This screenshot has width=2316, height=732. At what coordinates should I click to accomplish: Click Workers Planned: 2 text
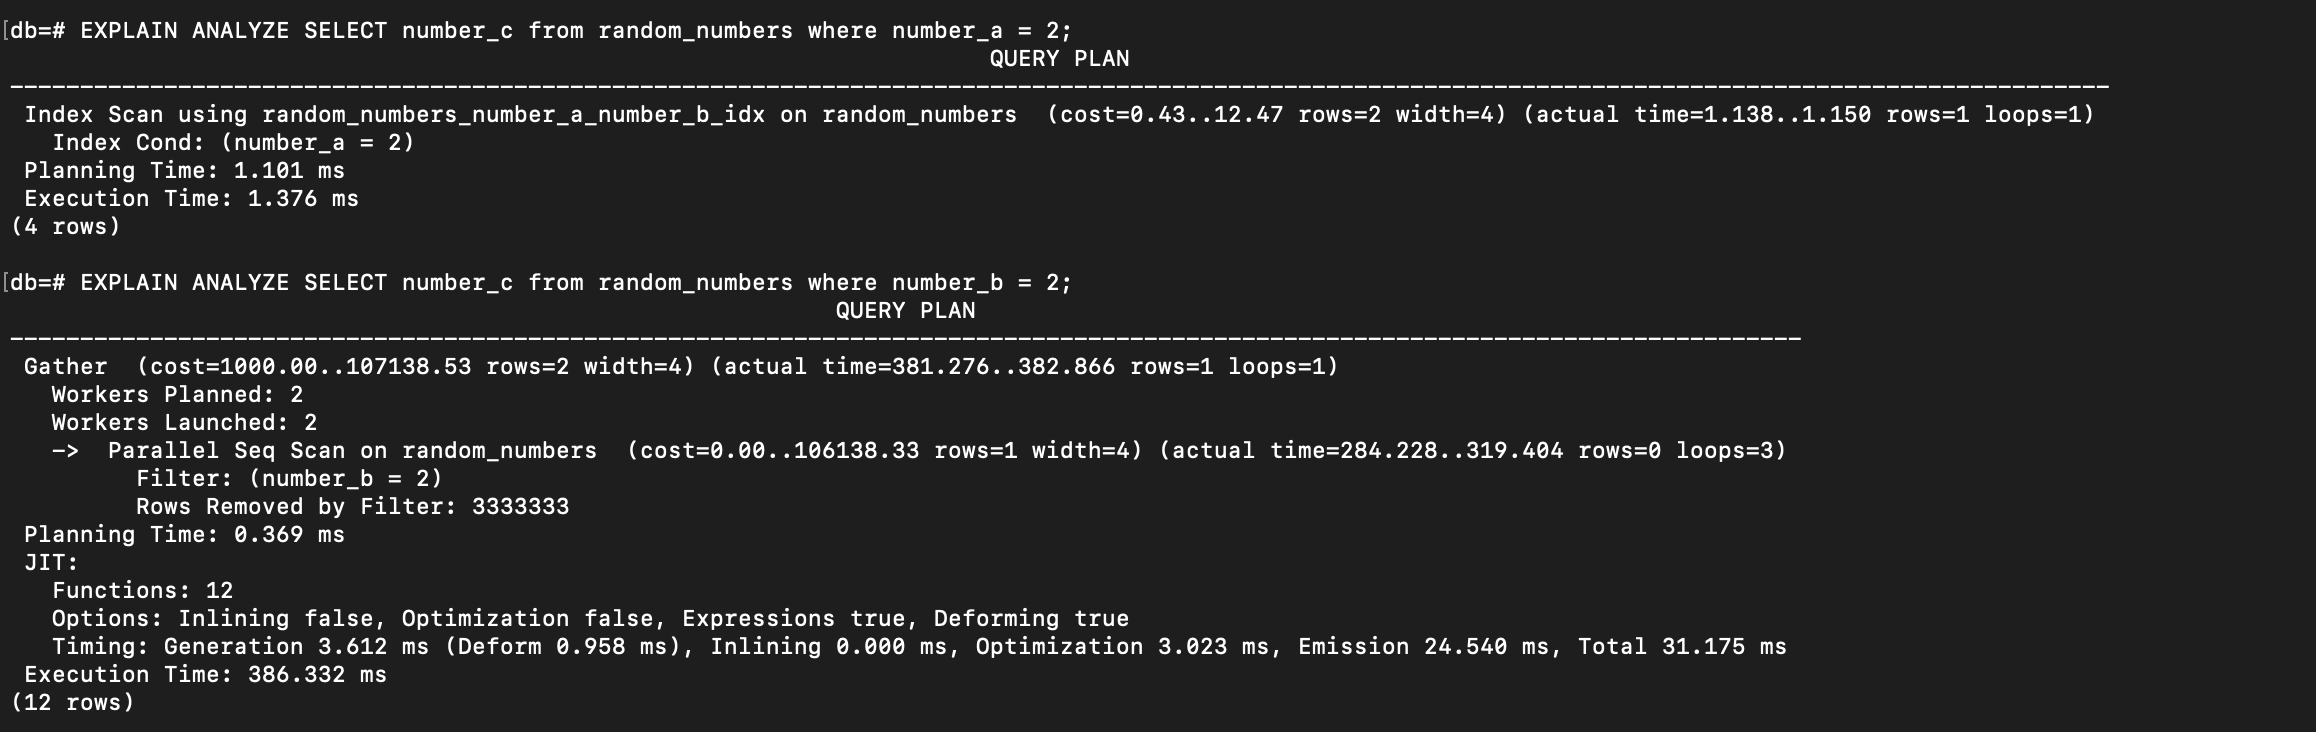(177, 395)
